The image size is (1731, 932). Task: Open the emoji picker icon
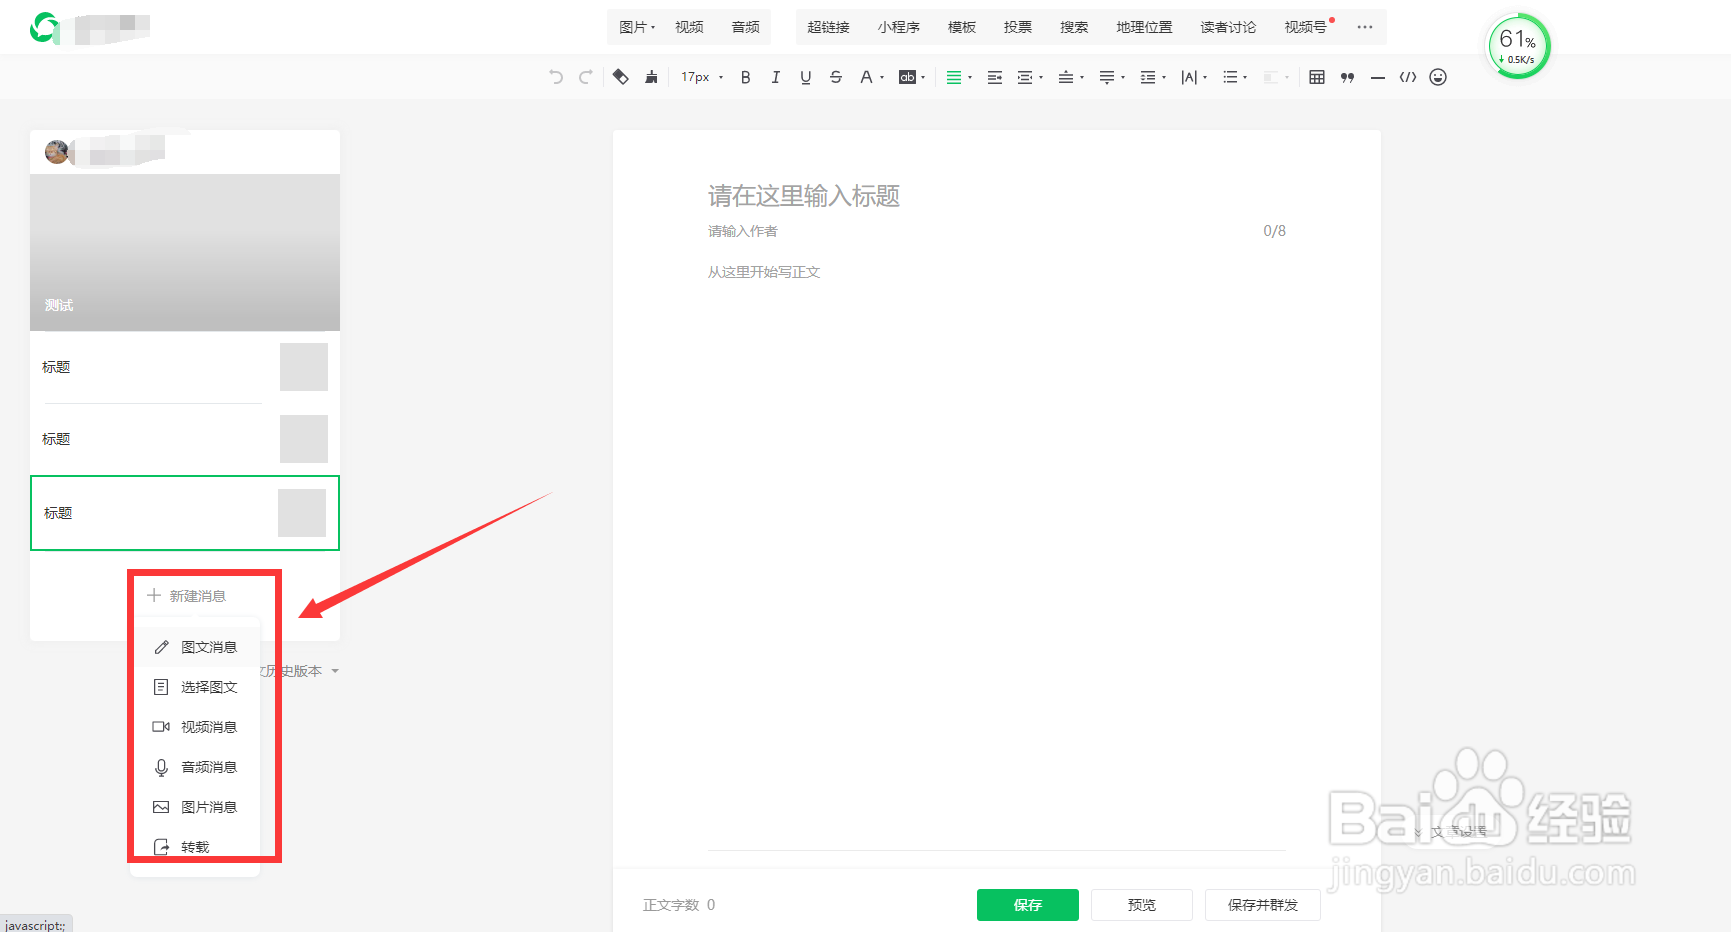pyautogui.click(x=1438, y=77)
